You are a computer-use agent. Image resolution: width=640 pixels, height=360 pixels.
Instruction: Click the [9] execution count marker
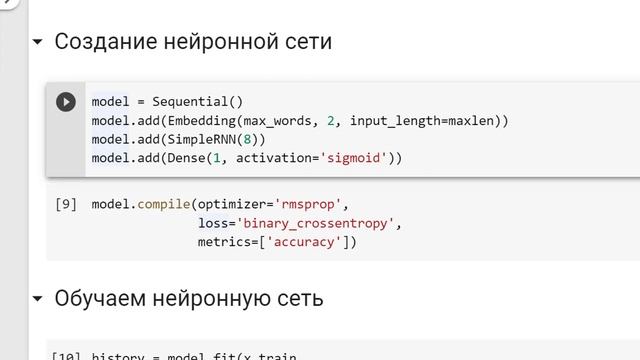(x=66, y=204)
